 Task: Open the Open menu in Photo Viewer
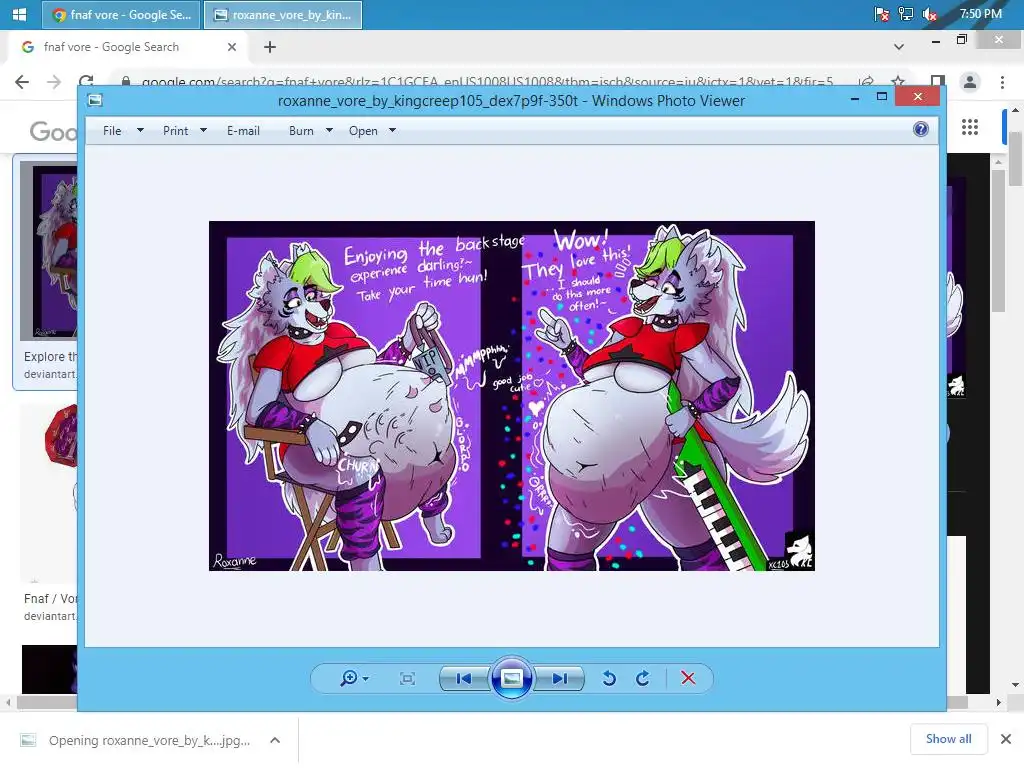[363, 131]
